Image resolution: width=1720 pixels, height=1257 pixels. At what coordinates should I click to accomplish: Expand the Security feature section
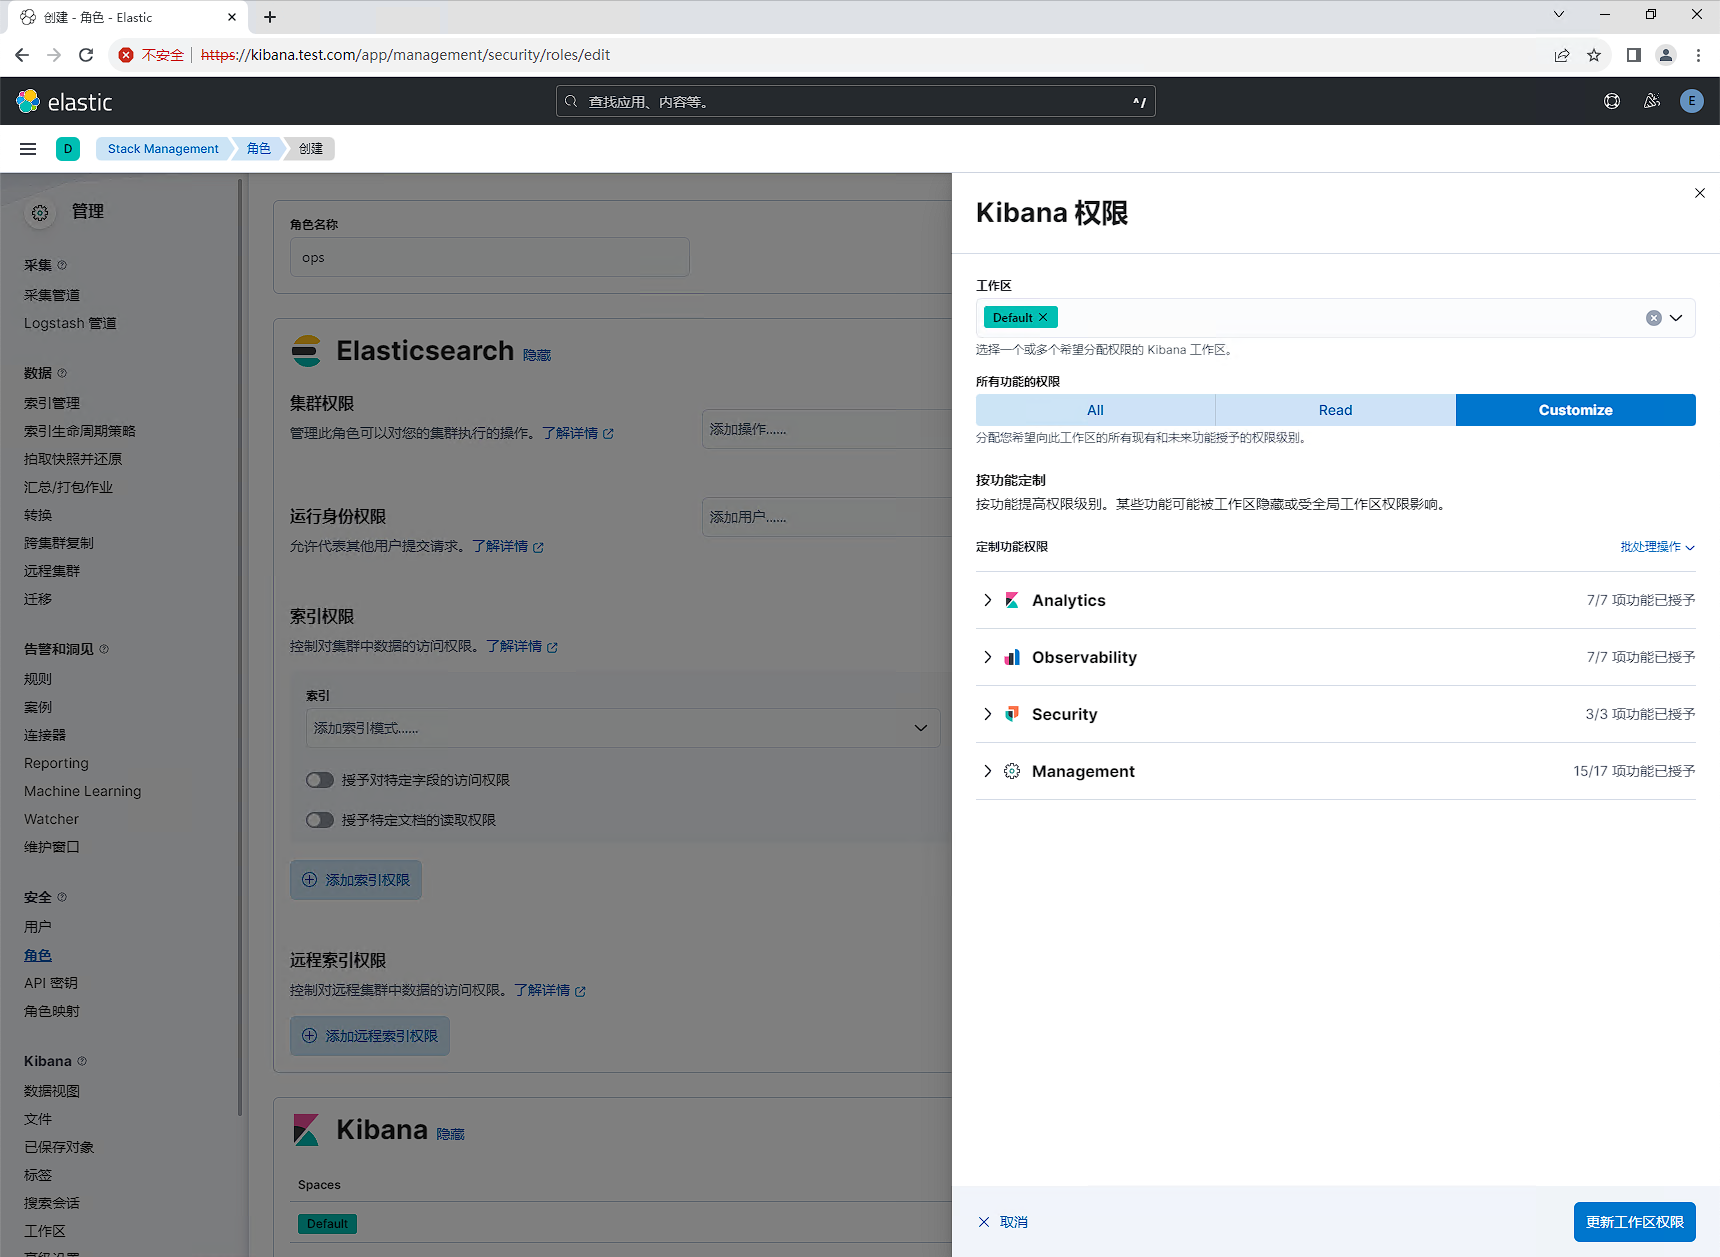tap(988, 714)
